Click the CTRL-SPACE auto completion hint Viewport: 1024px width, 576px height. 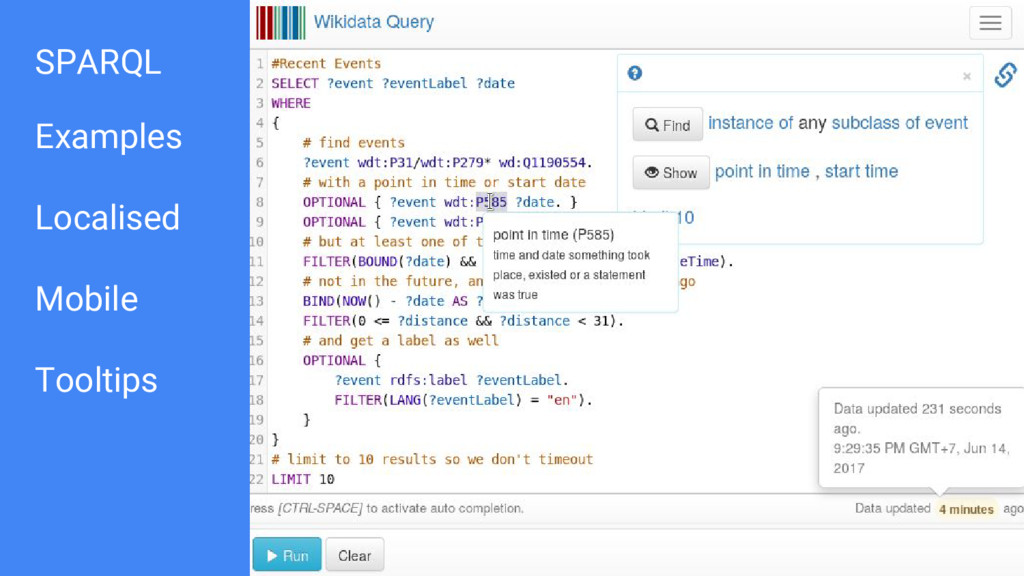pyautogui.click(x=387, y=508)
